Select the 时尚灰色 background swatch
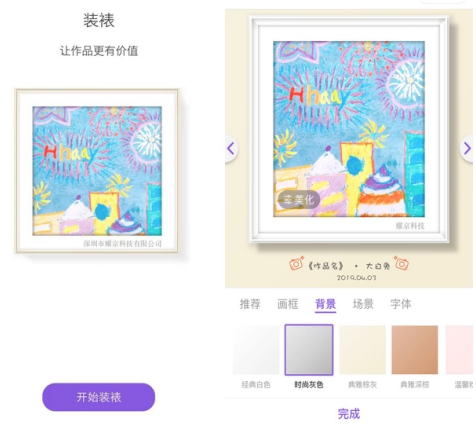 pos(309,350)
